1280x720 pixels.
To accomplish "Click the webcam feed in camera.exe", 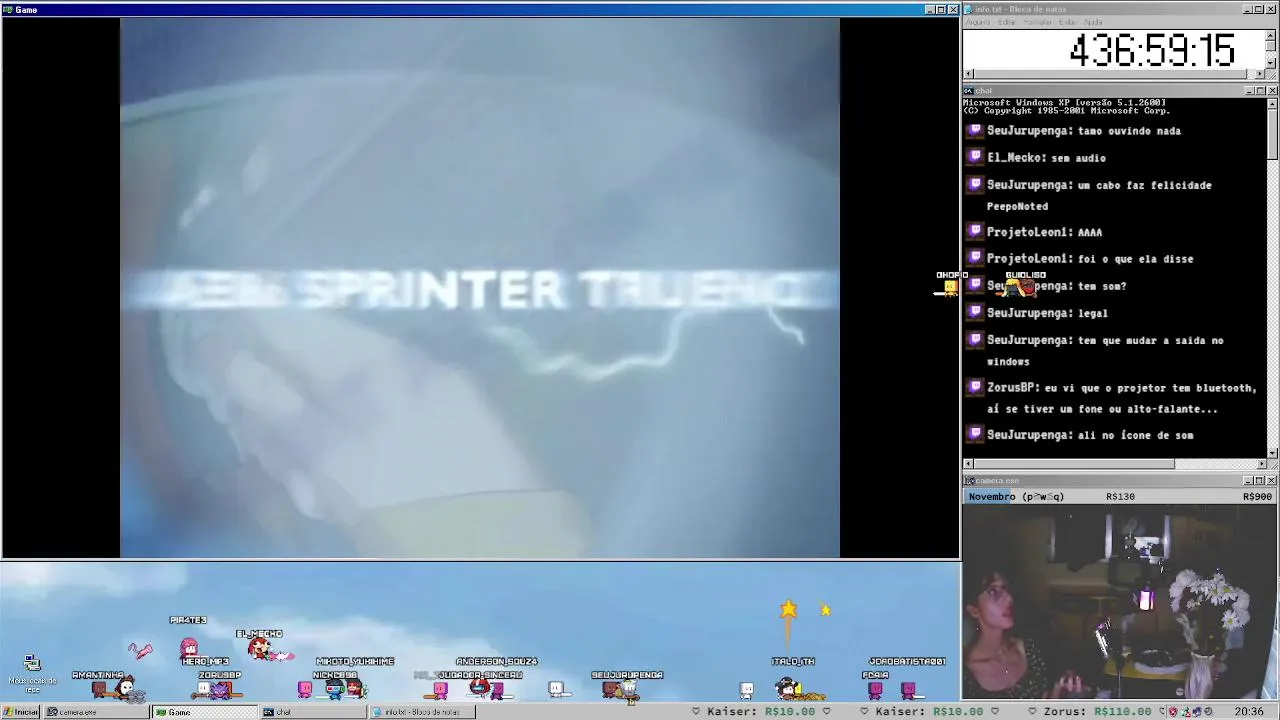I will pyautogui.click(x=1120, y=602).
